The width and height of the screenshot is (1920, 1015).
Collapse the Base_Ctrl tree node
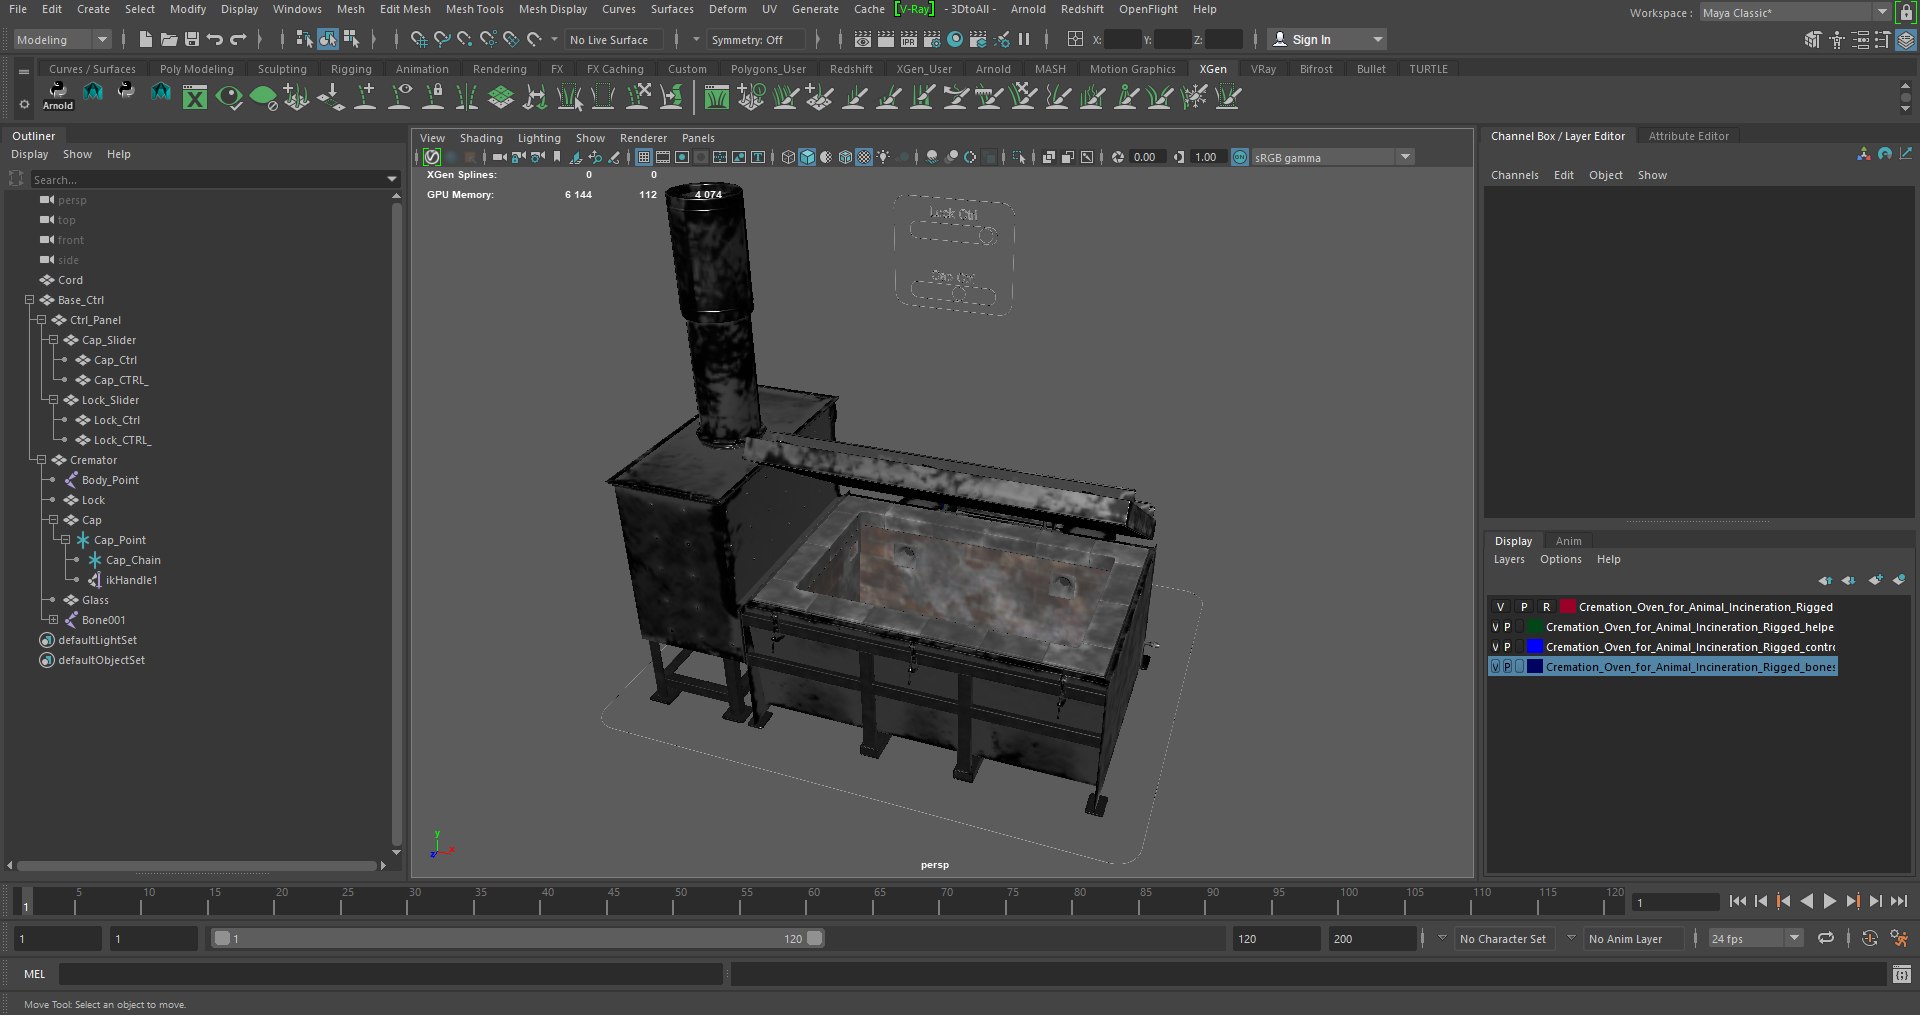(30, 300)
